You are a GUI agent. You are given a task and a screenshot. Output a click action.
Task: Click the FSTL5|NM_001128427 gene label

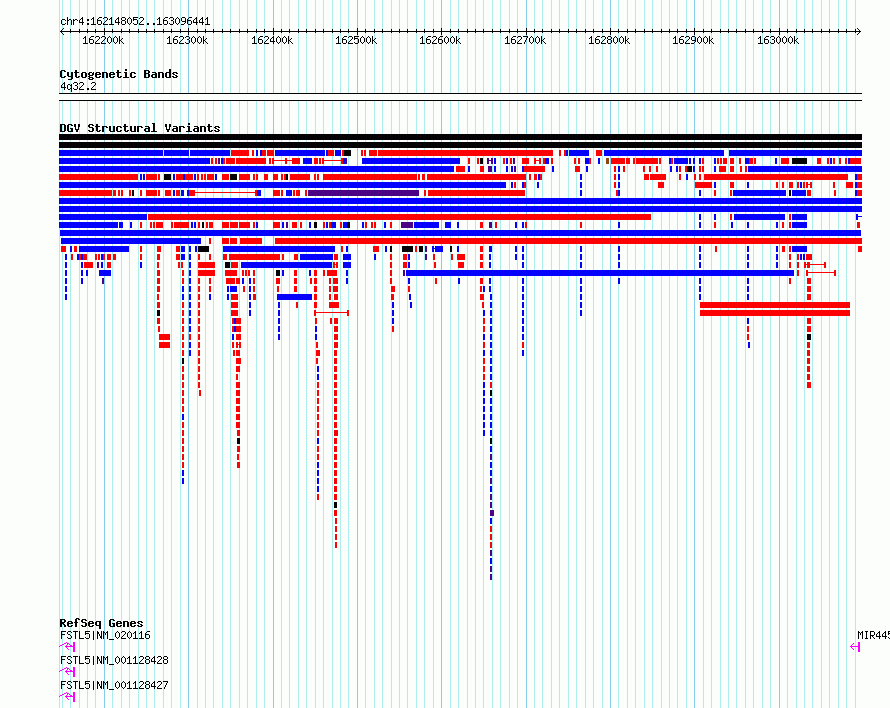(x=114, y=685)
